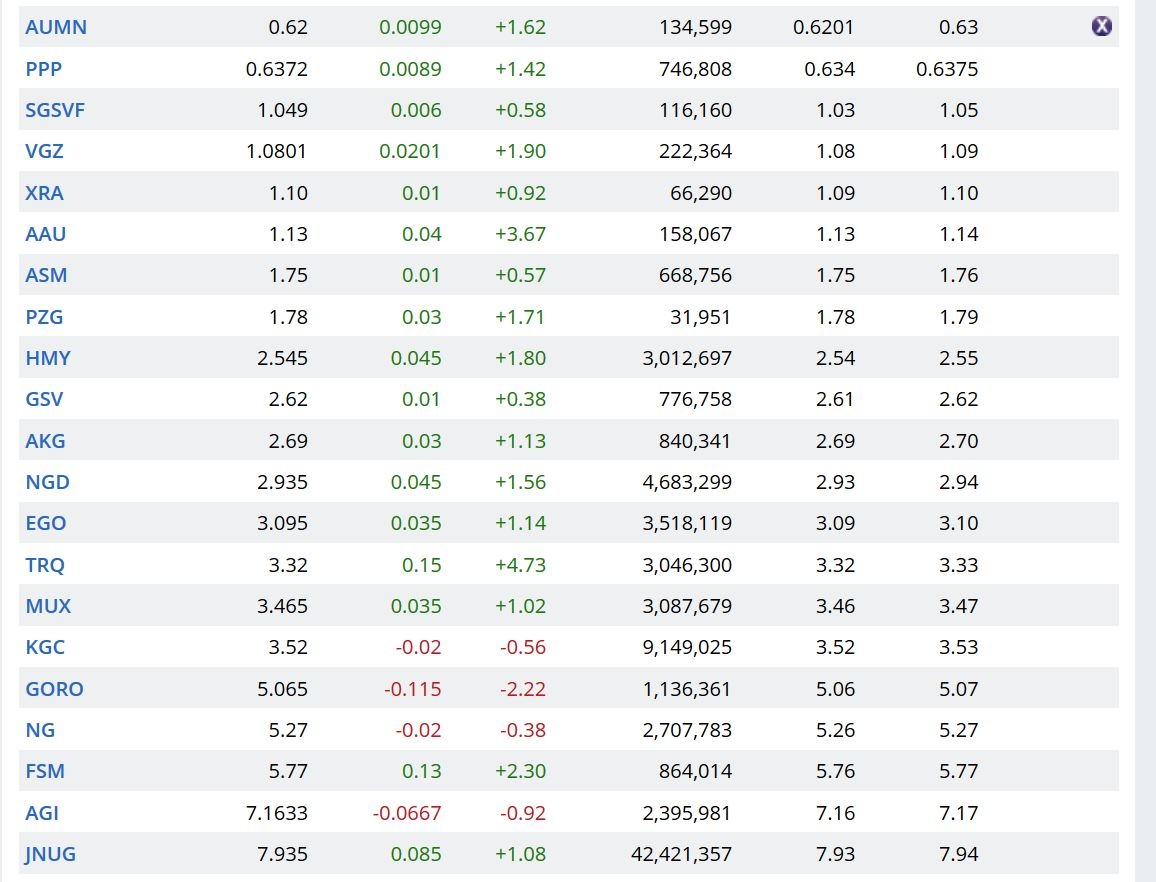Click the VGZ stock symbol

tap(44, 152)
